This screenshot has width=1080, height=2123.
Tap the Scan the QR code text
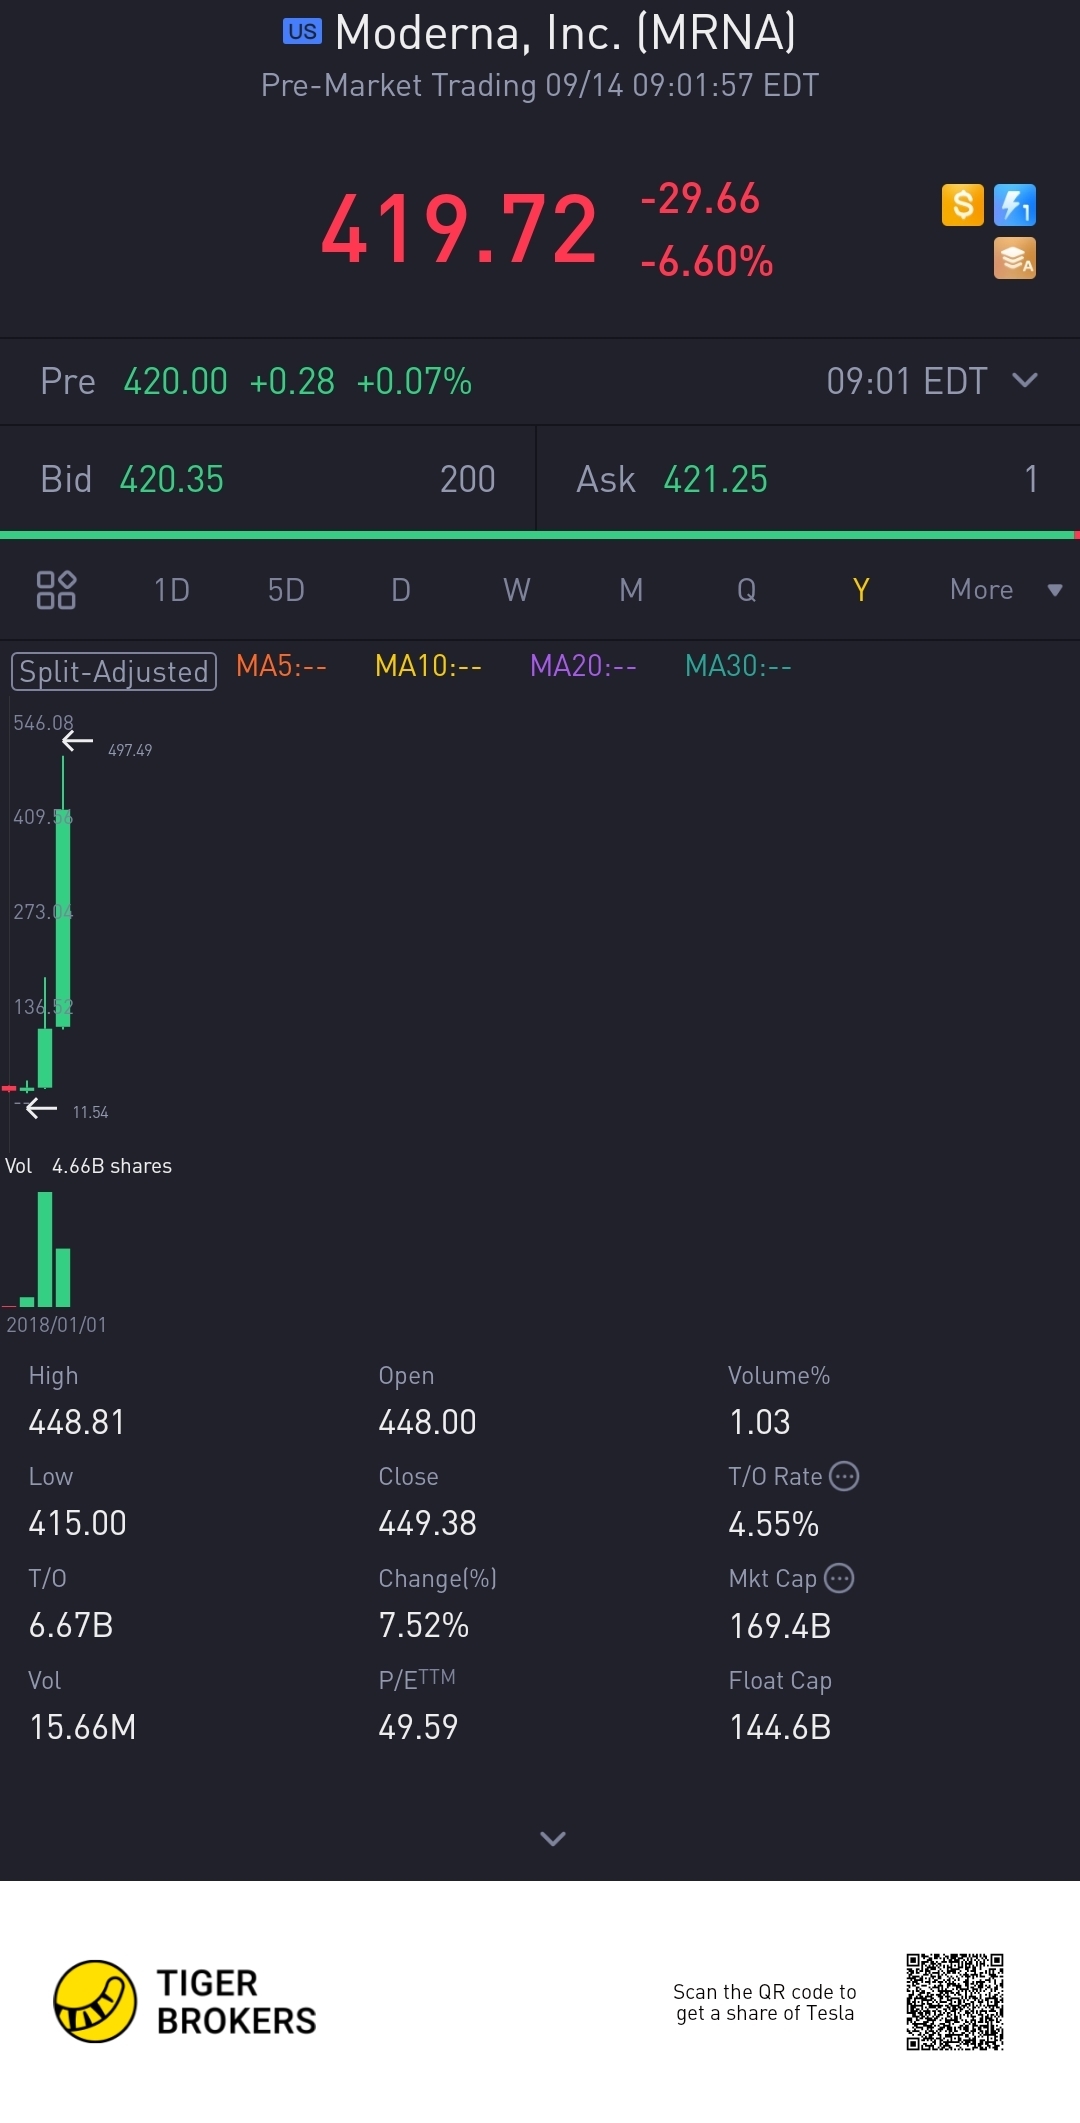point(765,2002)
